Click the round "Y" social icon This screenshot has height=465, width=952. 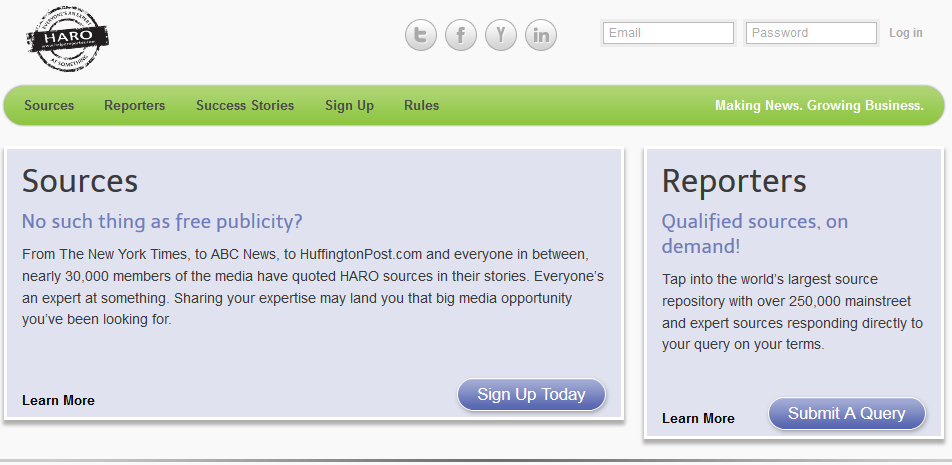[501, 36]
